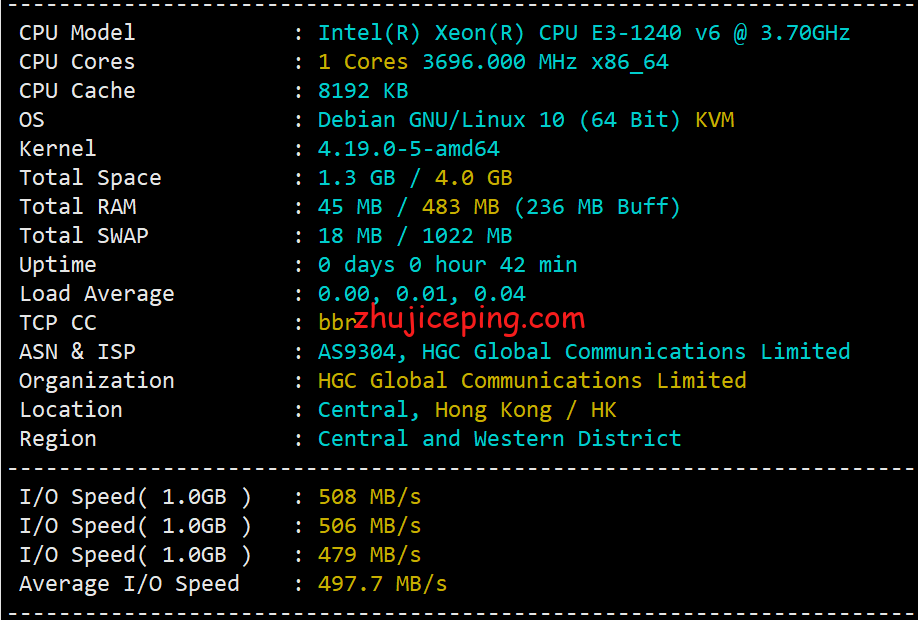Select the Intel(R) Xeon(R) CPU E3-1240 v6 value
The image size is (918, 620).
[584, 33]
